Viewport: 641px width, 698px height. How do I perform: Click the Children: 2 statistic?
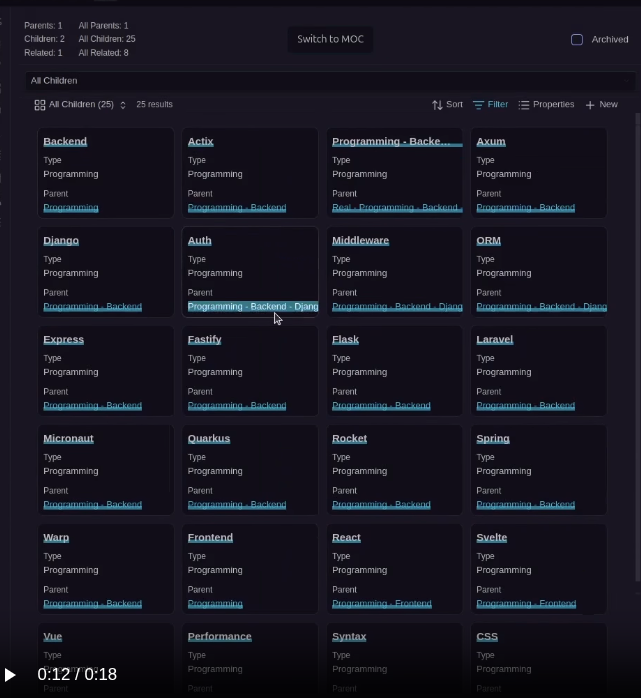pyautogui.click(x=44, y=39)
